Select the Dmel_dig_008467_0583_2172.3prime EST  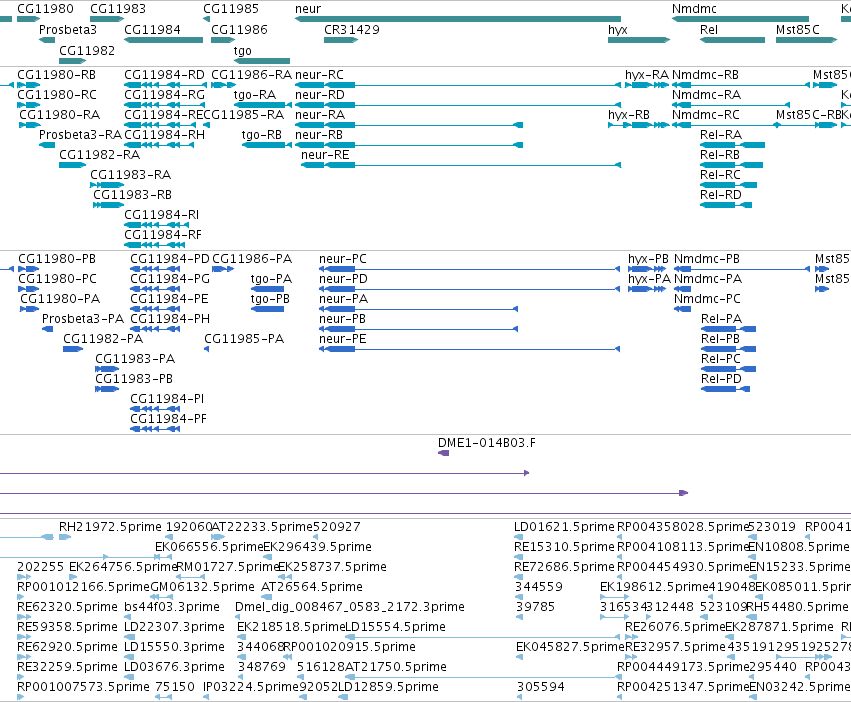pyautogui.click(x=239, y=617)
